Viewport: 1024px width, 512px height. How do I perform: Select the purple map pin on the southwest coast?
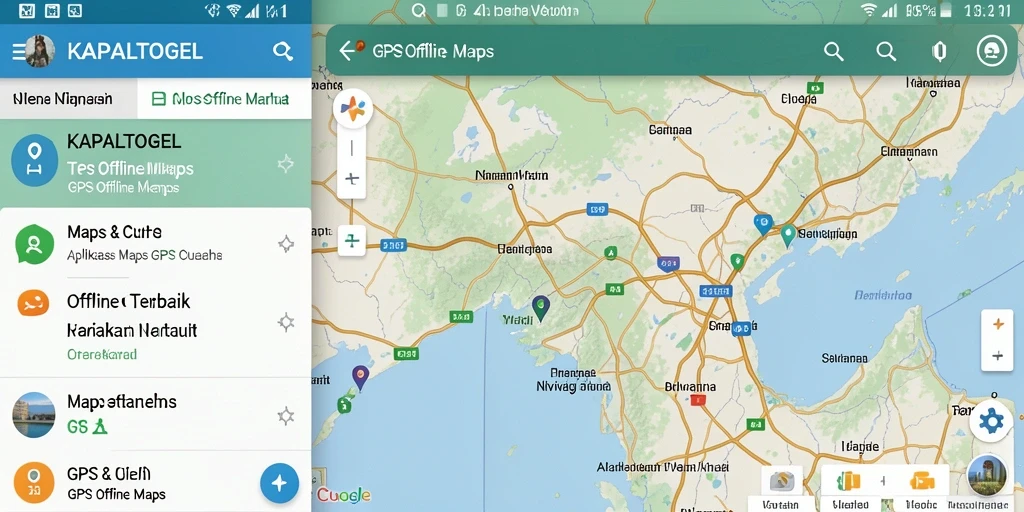[360, 377]
